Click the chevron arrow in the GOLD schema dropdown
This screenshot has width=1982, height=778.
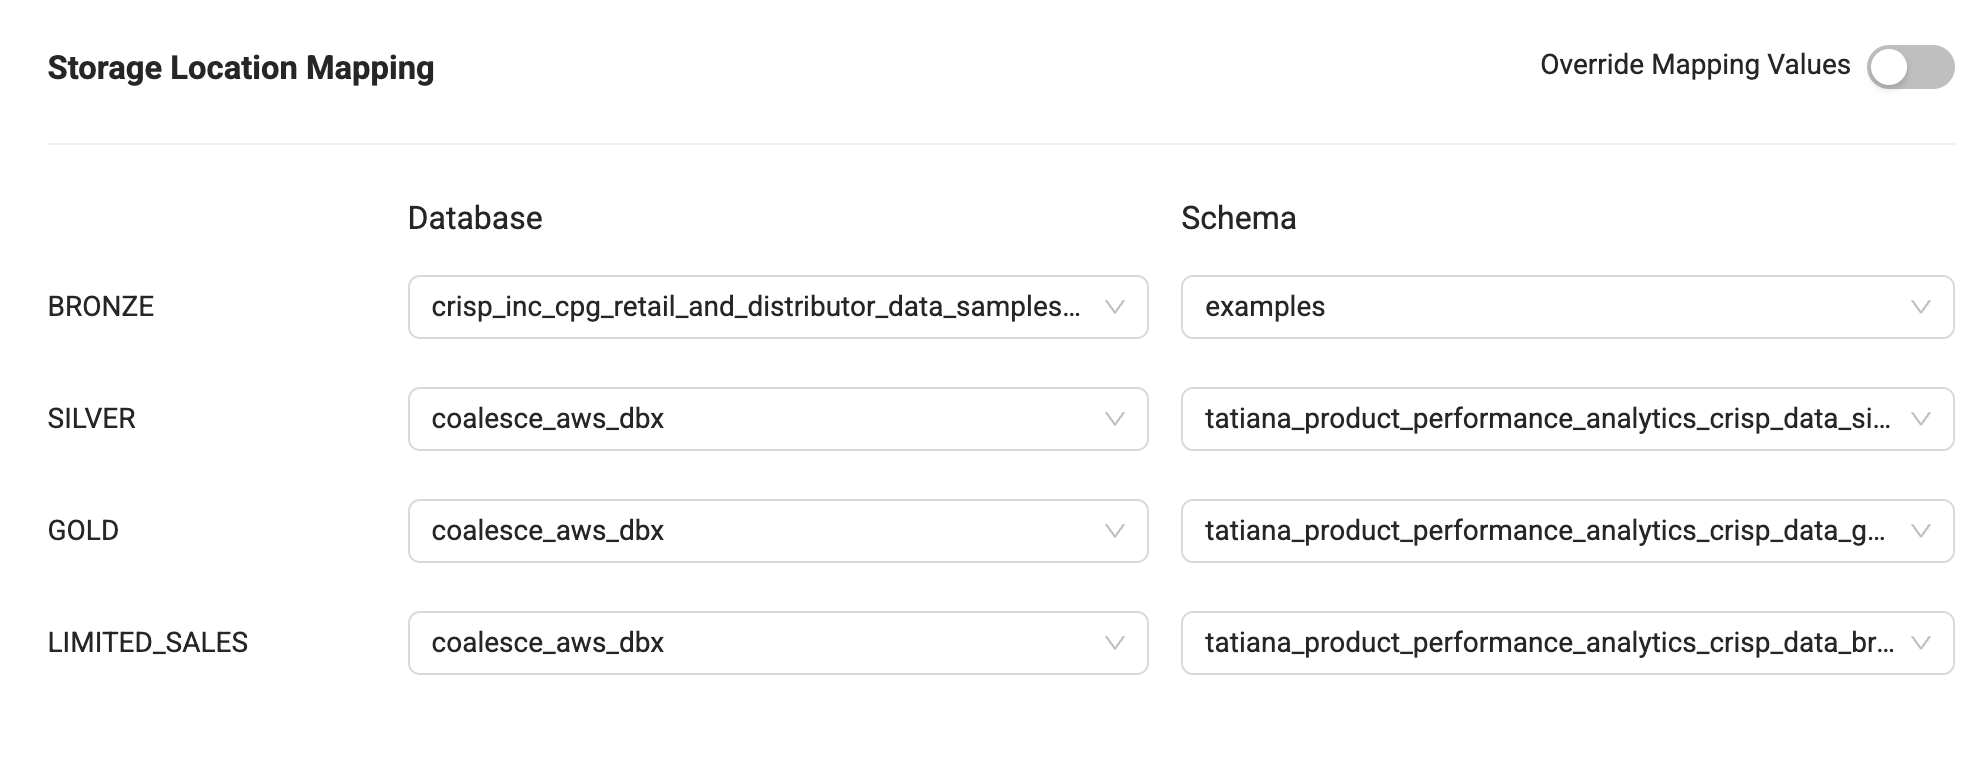(1920, 531)
